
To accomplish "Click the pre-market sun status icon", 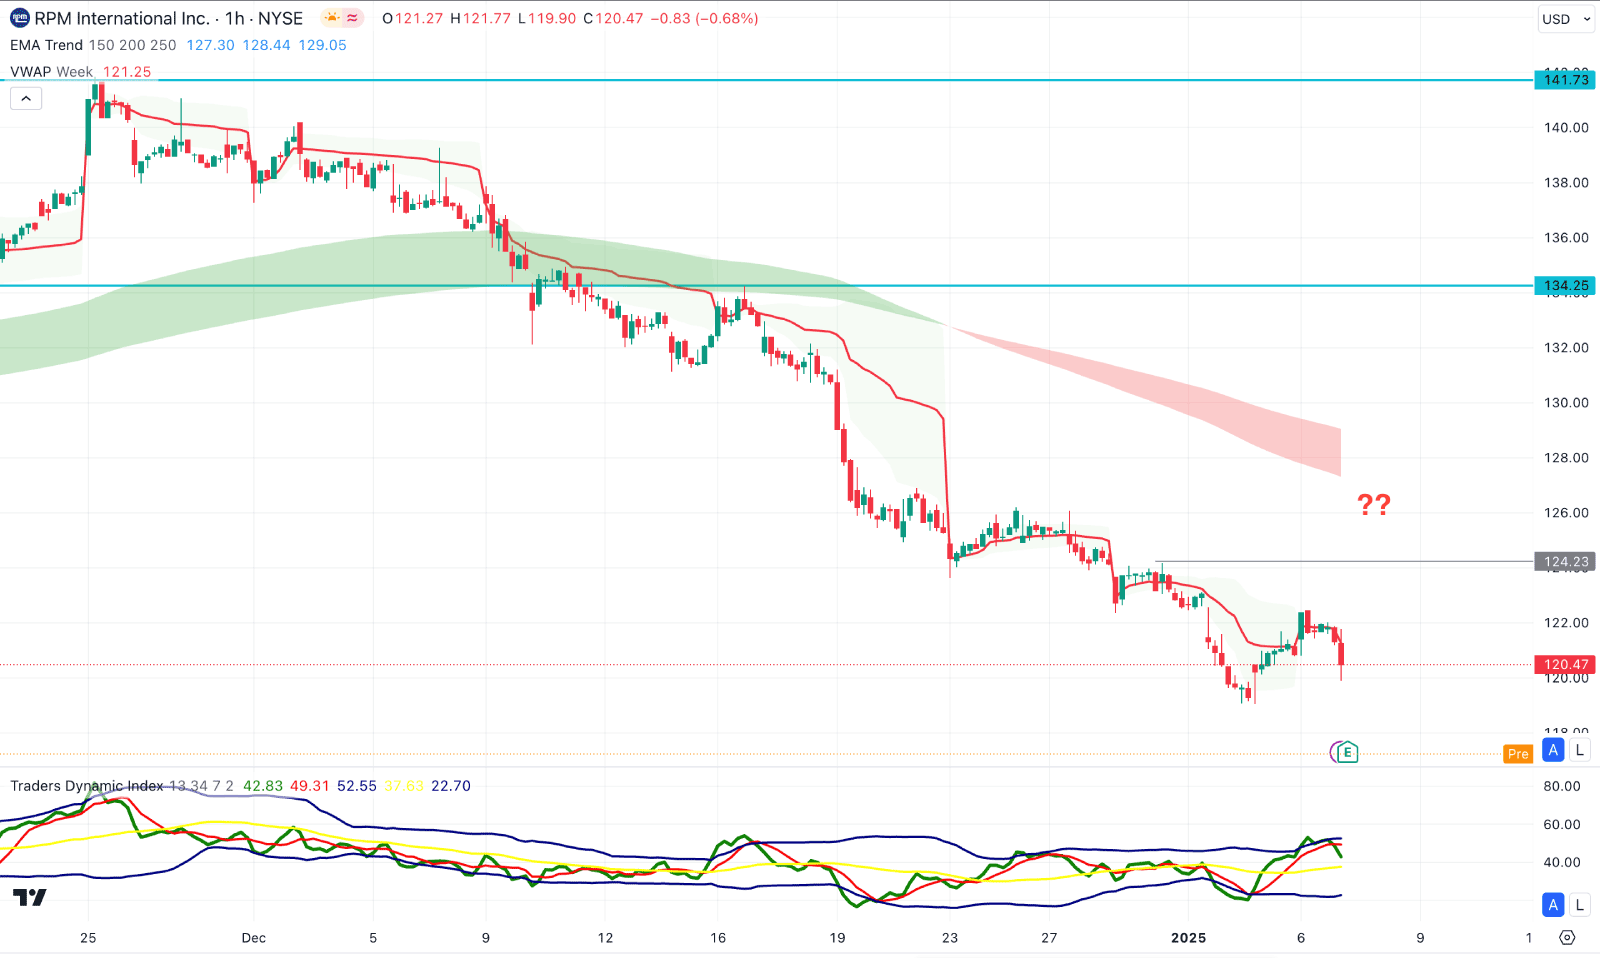I will [x=331, y=18].
